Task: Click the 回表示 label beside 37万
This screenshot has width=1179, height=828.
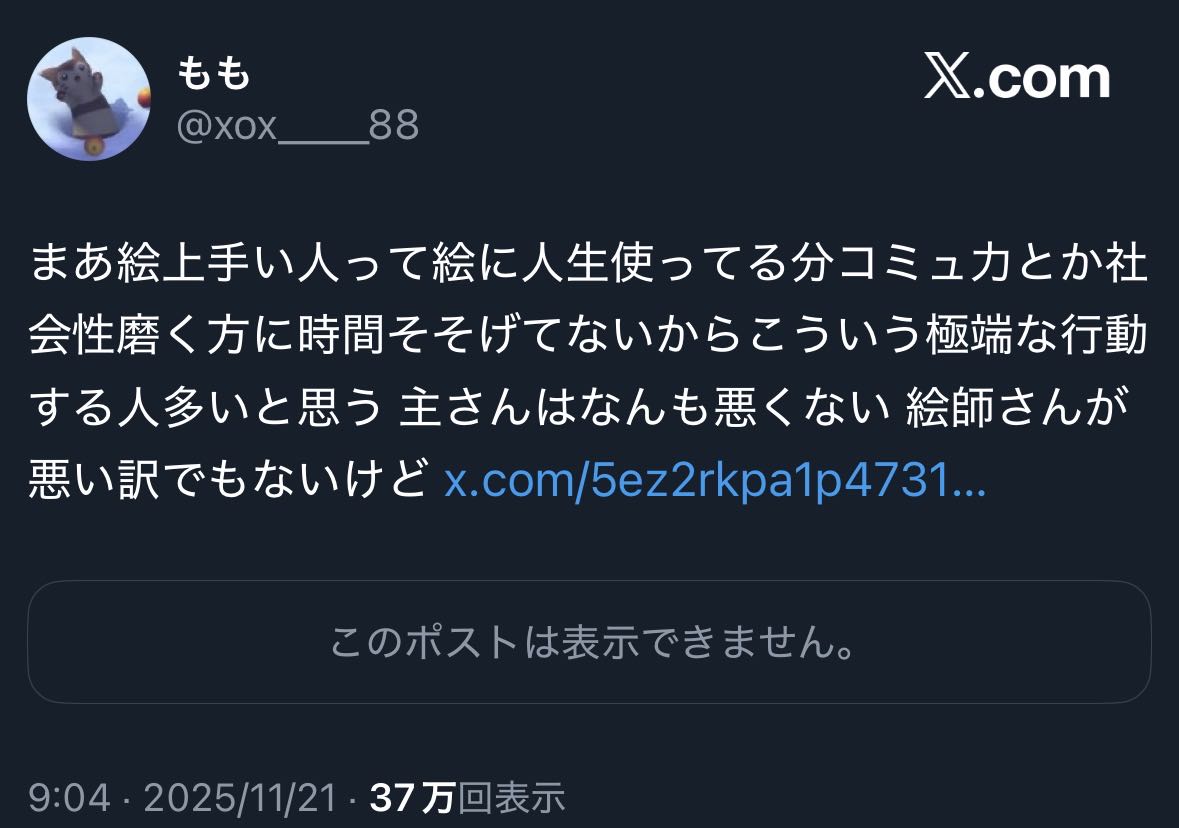Action: point(511,797)
